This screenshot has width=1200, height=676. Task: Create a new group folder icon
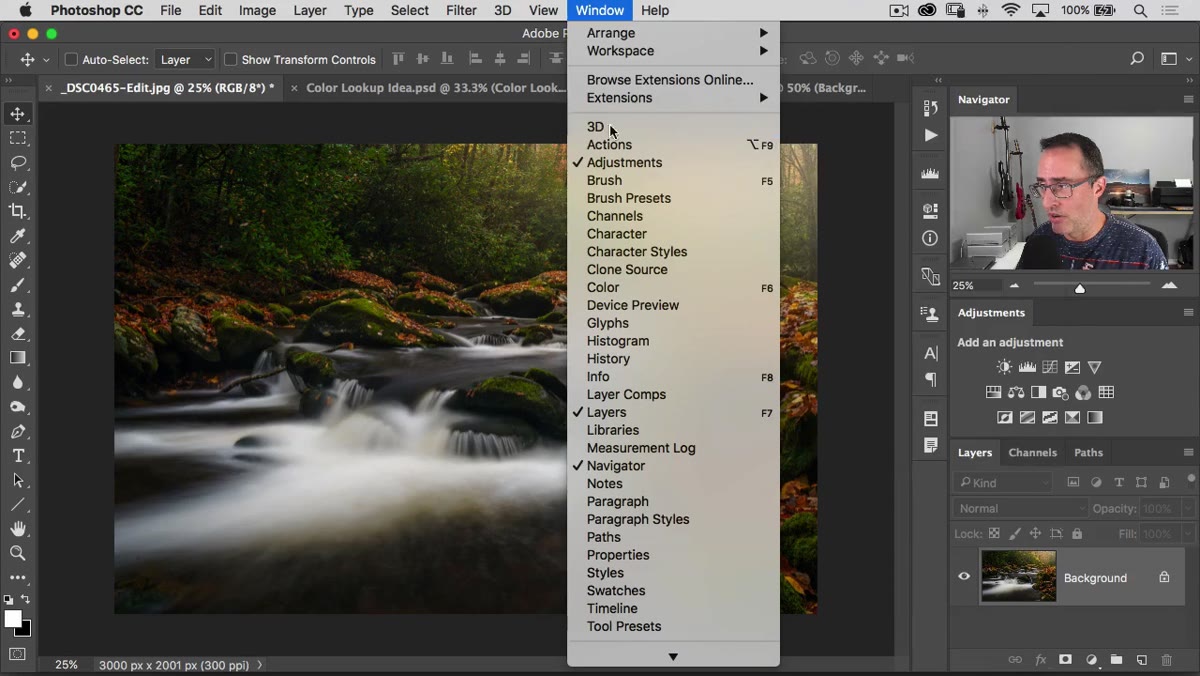click(1116, 660)
